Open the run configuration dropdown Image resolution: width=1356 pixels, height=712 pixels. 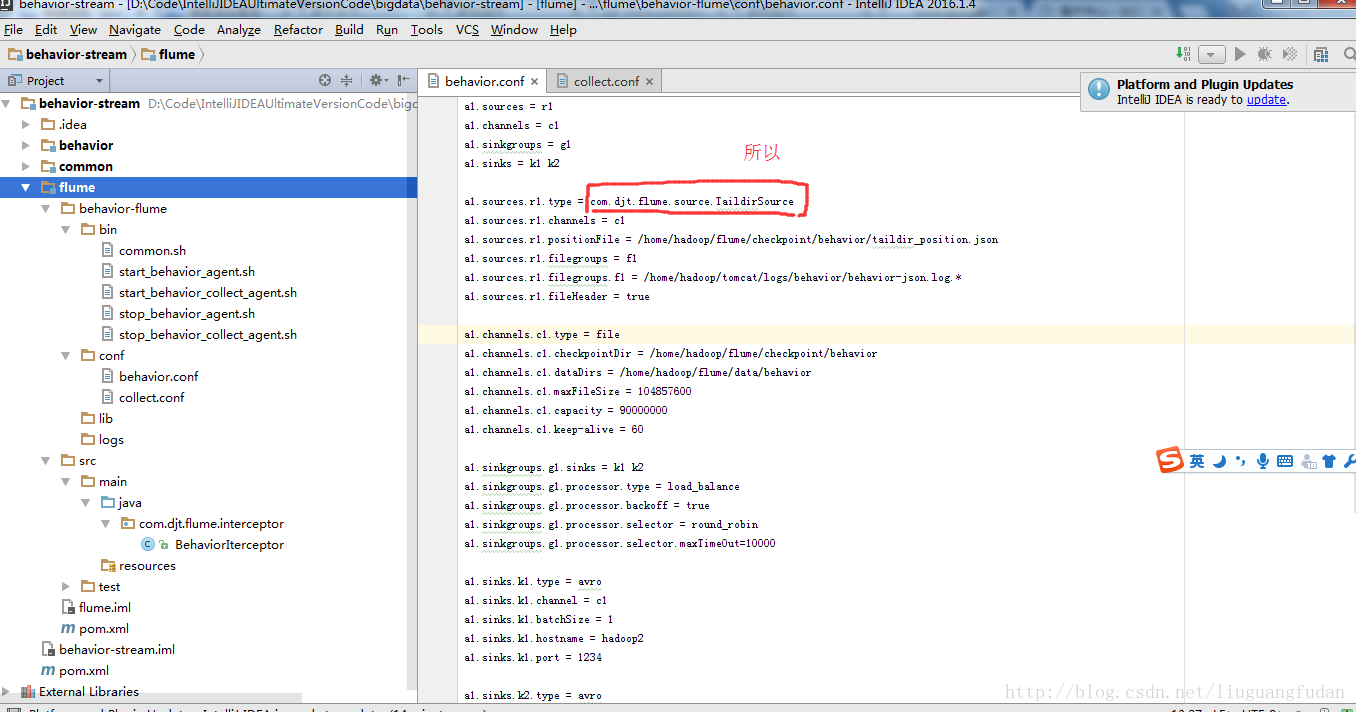1211,55
